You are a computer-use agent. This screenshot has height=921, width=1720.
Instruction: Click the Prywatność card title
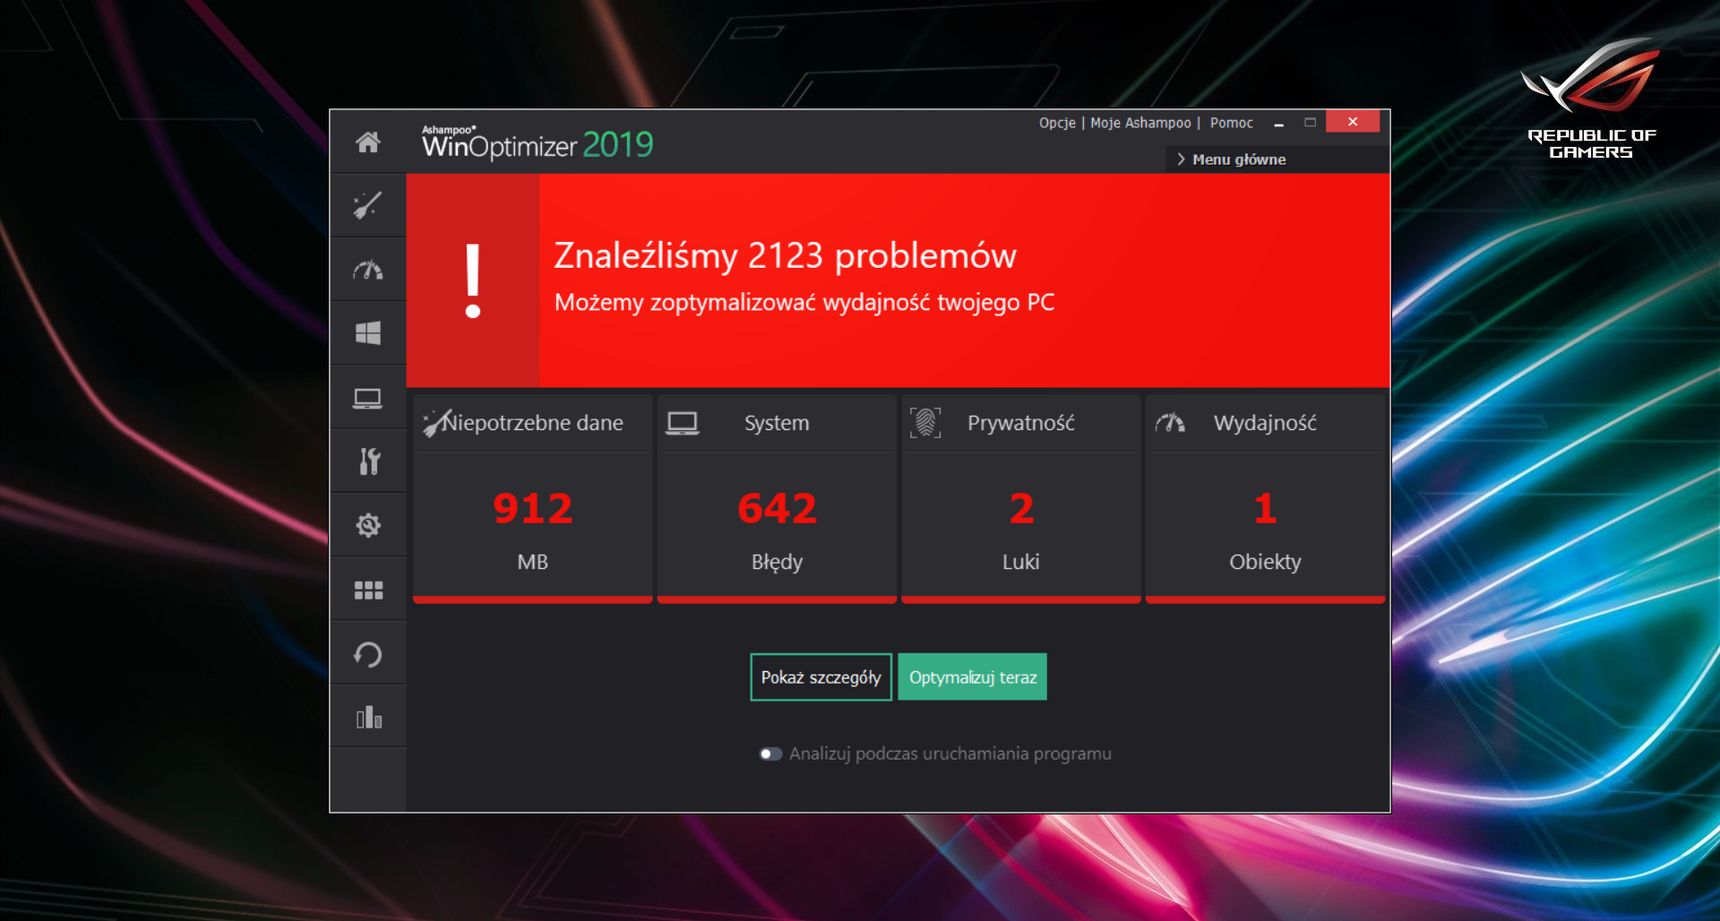1021,423
